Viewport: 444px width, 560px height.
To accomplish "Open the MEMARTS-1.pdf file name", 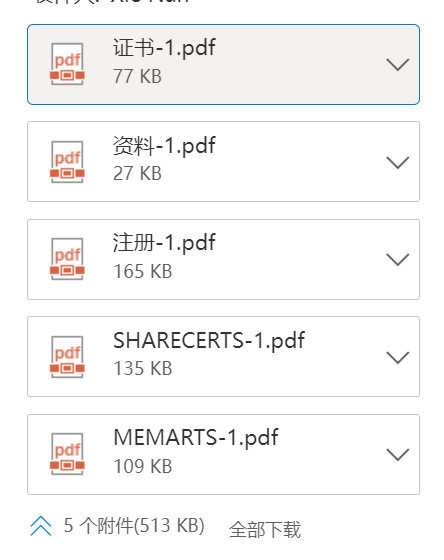I will point(196,438).
